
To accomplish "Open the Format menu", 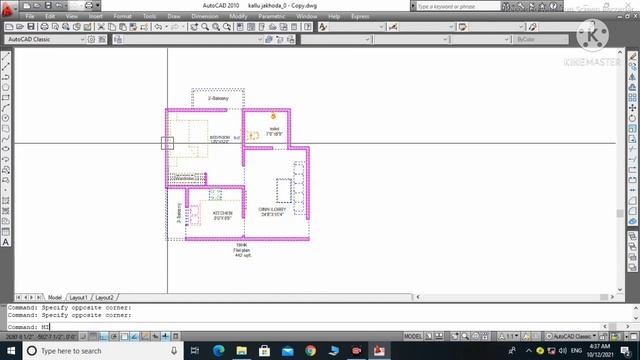I will (x=122, y=16).
